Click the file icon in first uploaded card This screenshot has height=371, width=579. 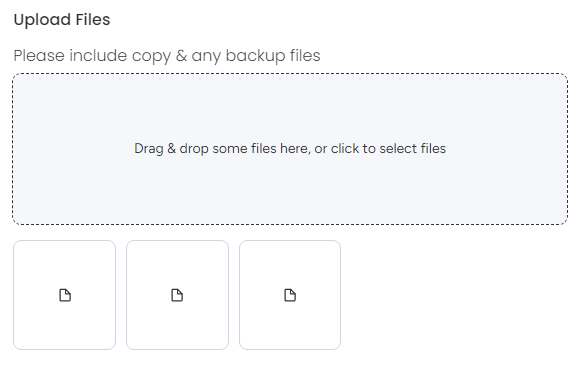[65, 295]
